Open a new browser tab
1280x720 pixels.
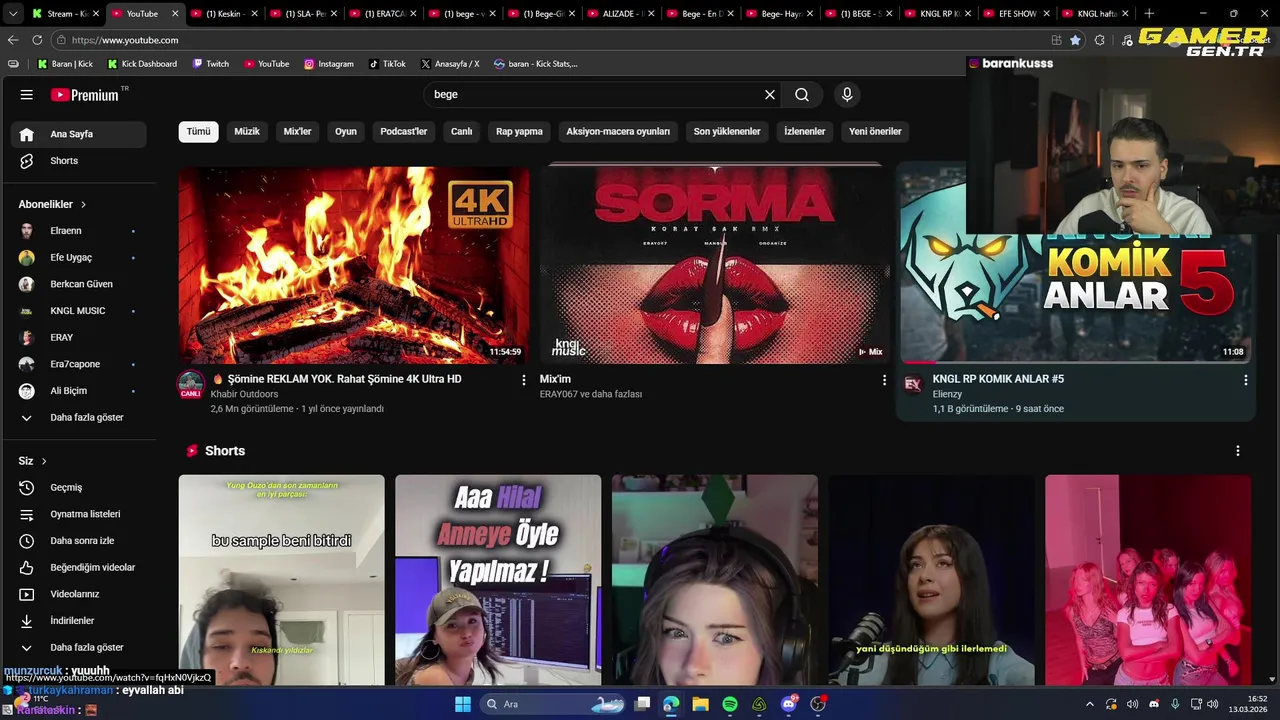pyautogui.click(x=1149, y=14)
